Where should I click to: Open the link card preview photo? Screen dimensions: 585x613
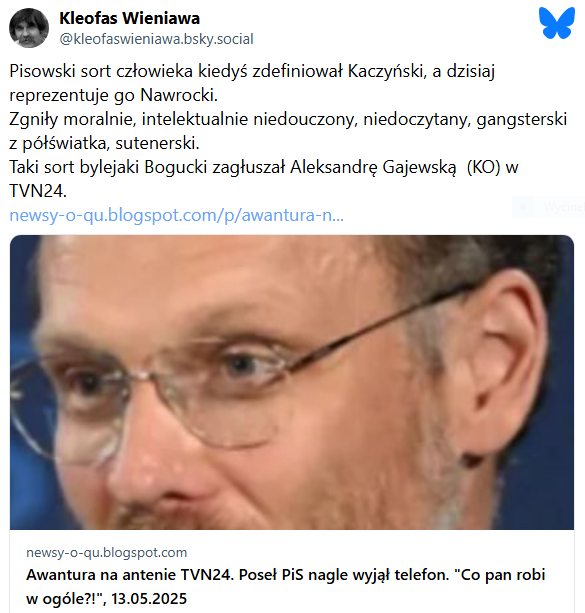pyautogui.click(x=292, y=382)
